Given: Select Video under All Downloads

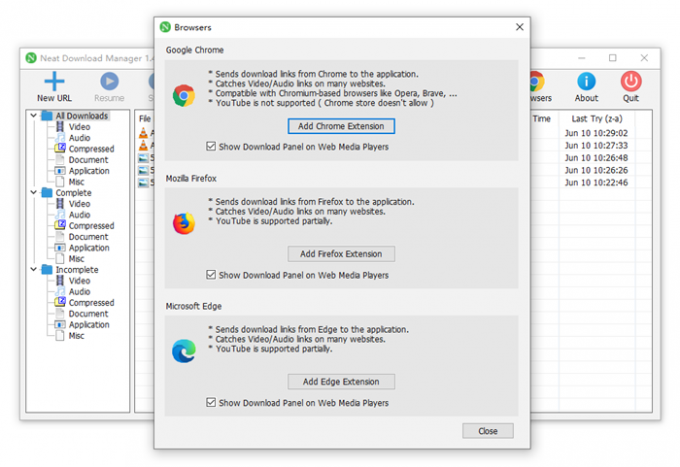Looking at the screenshot, I should coord(79,127).
